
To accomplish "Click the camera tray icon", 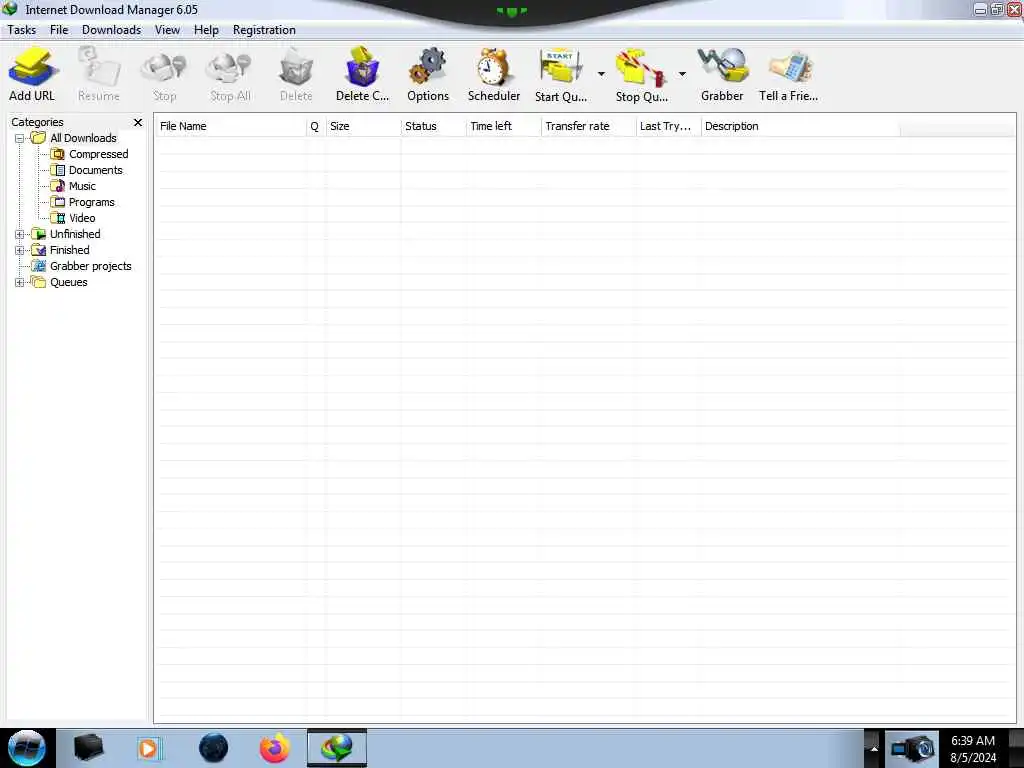I will coord(912,748).
